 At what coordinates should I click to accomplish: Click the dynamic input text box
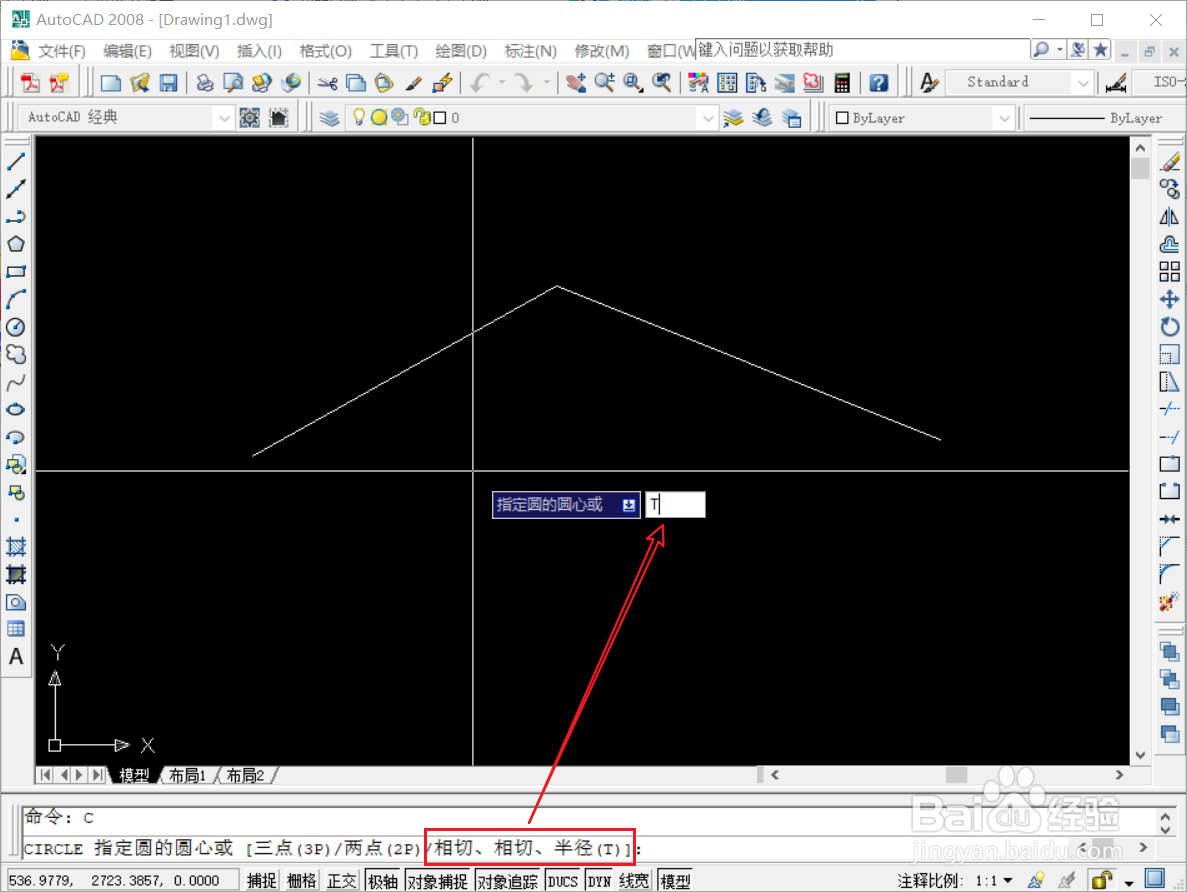pos(675,505)
